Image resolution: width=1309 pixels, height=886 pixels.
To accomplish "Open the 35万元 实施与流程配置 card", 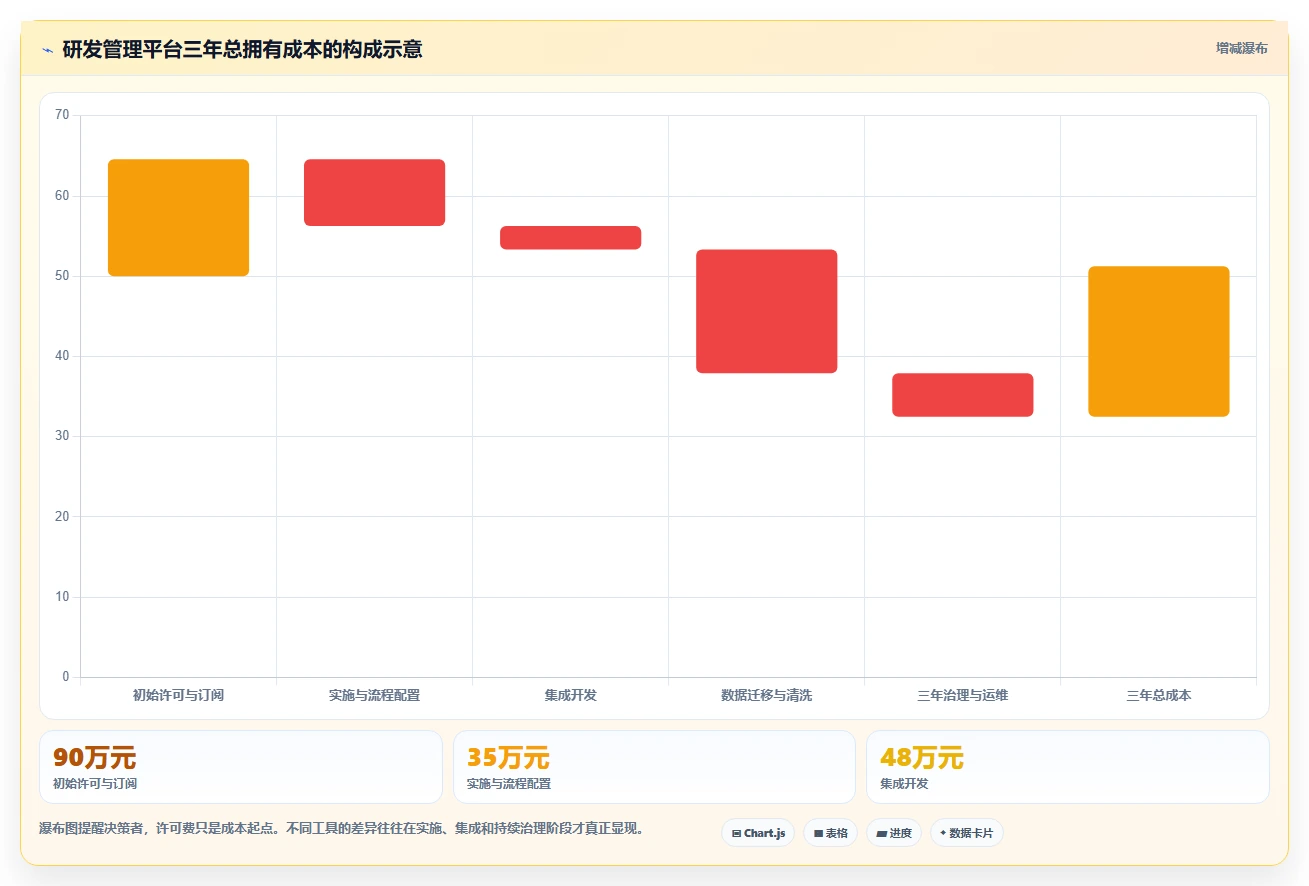I will point(654,767).
